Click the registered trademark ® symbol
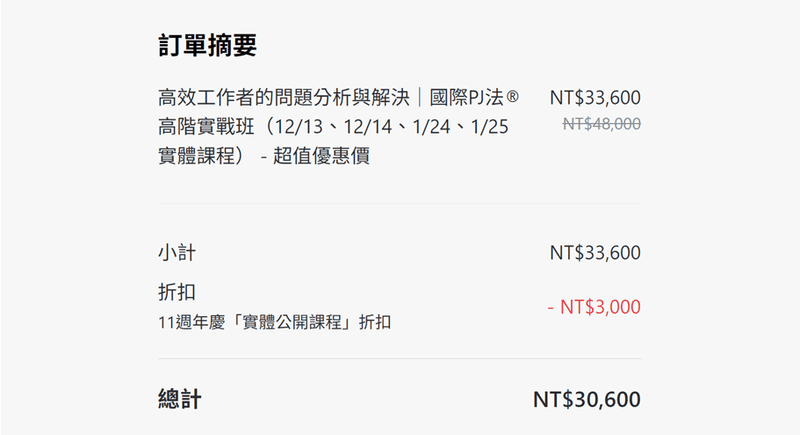This screenshot has width=800, height=435. pyautogui.click(x=513, y=98)
